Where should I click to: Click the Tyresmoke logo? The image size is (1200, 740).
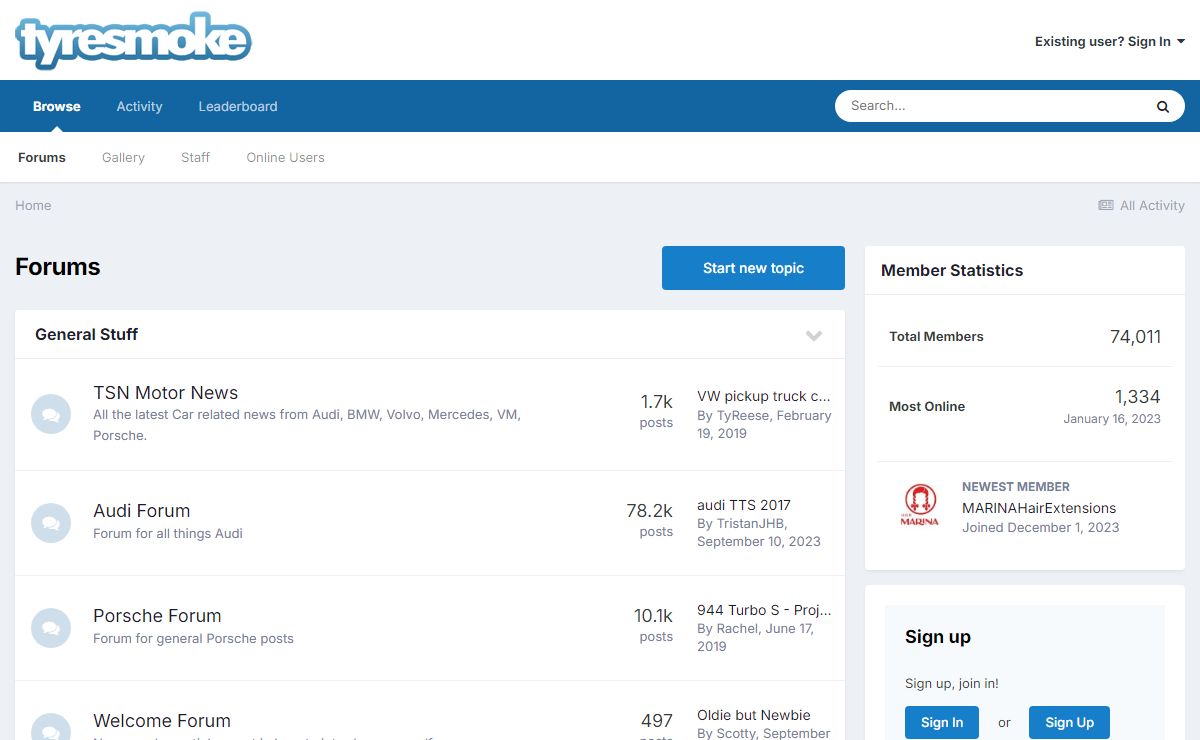[133, 40]
